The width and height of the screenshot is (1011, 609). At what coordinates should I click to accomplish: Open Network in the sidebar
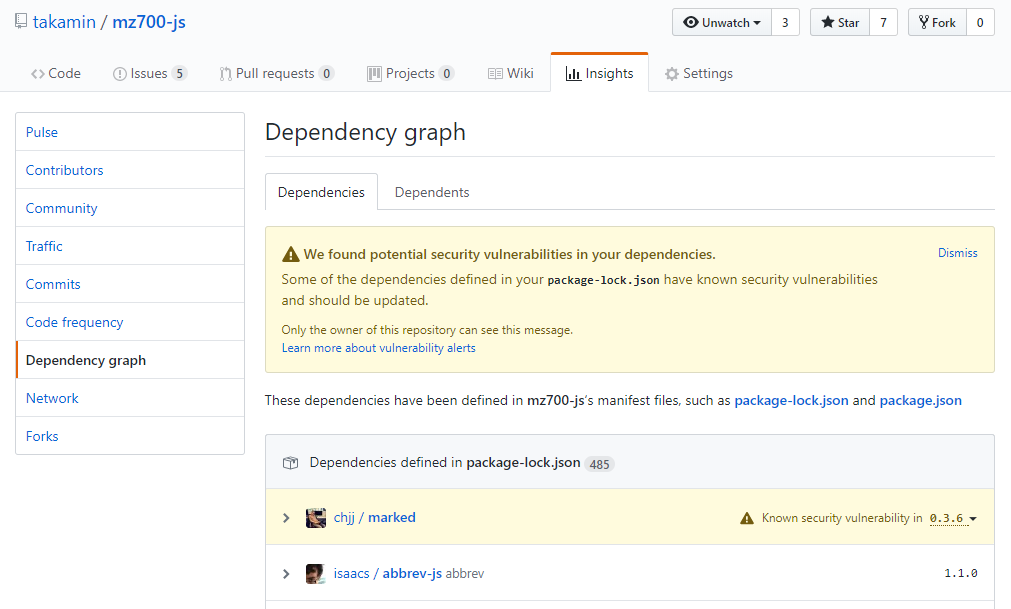[130, 398]
